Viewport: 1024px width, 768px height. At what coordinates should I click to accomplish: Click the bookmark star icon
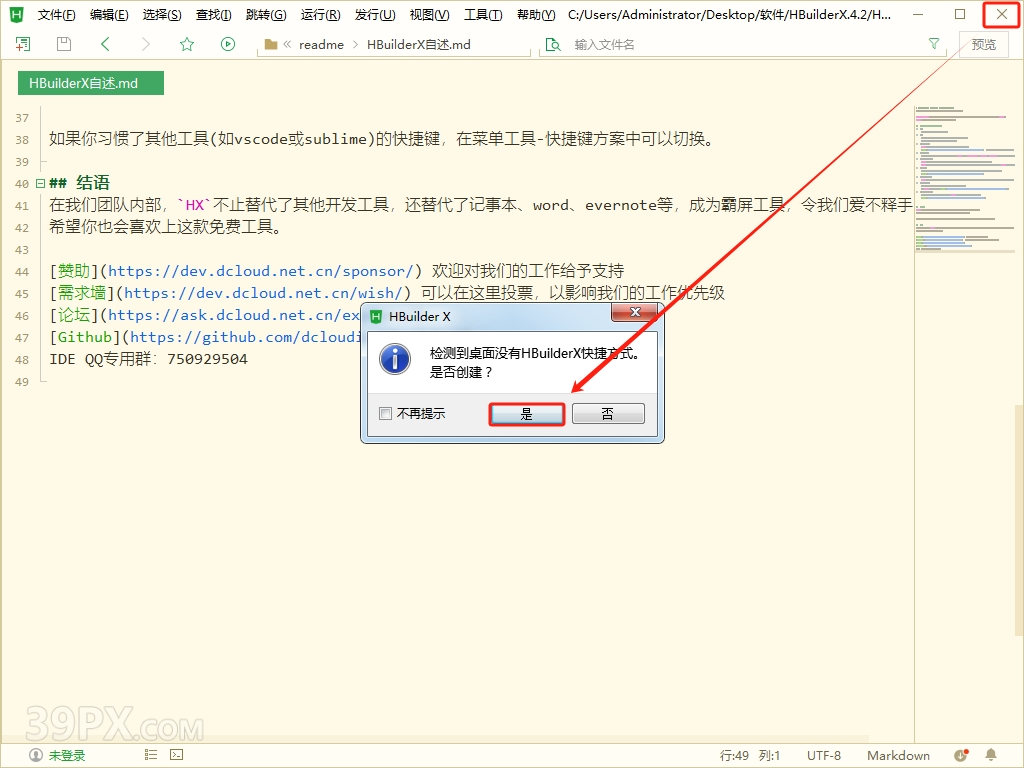coord(187,44)
